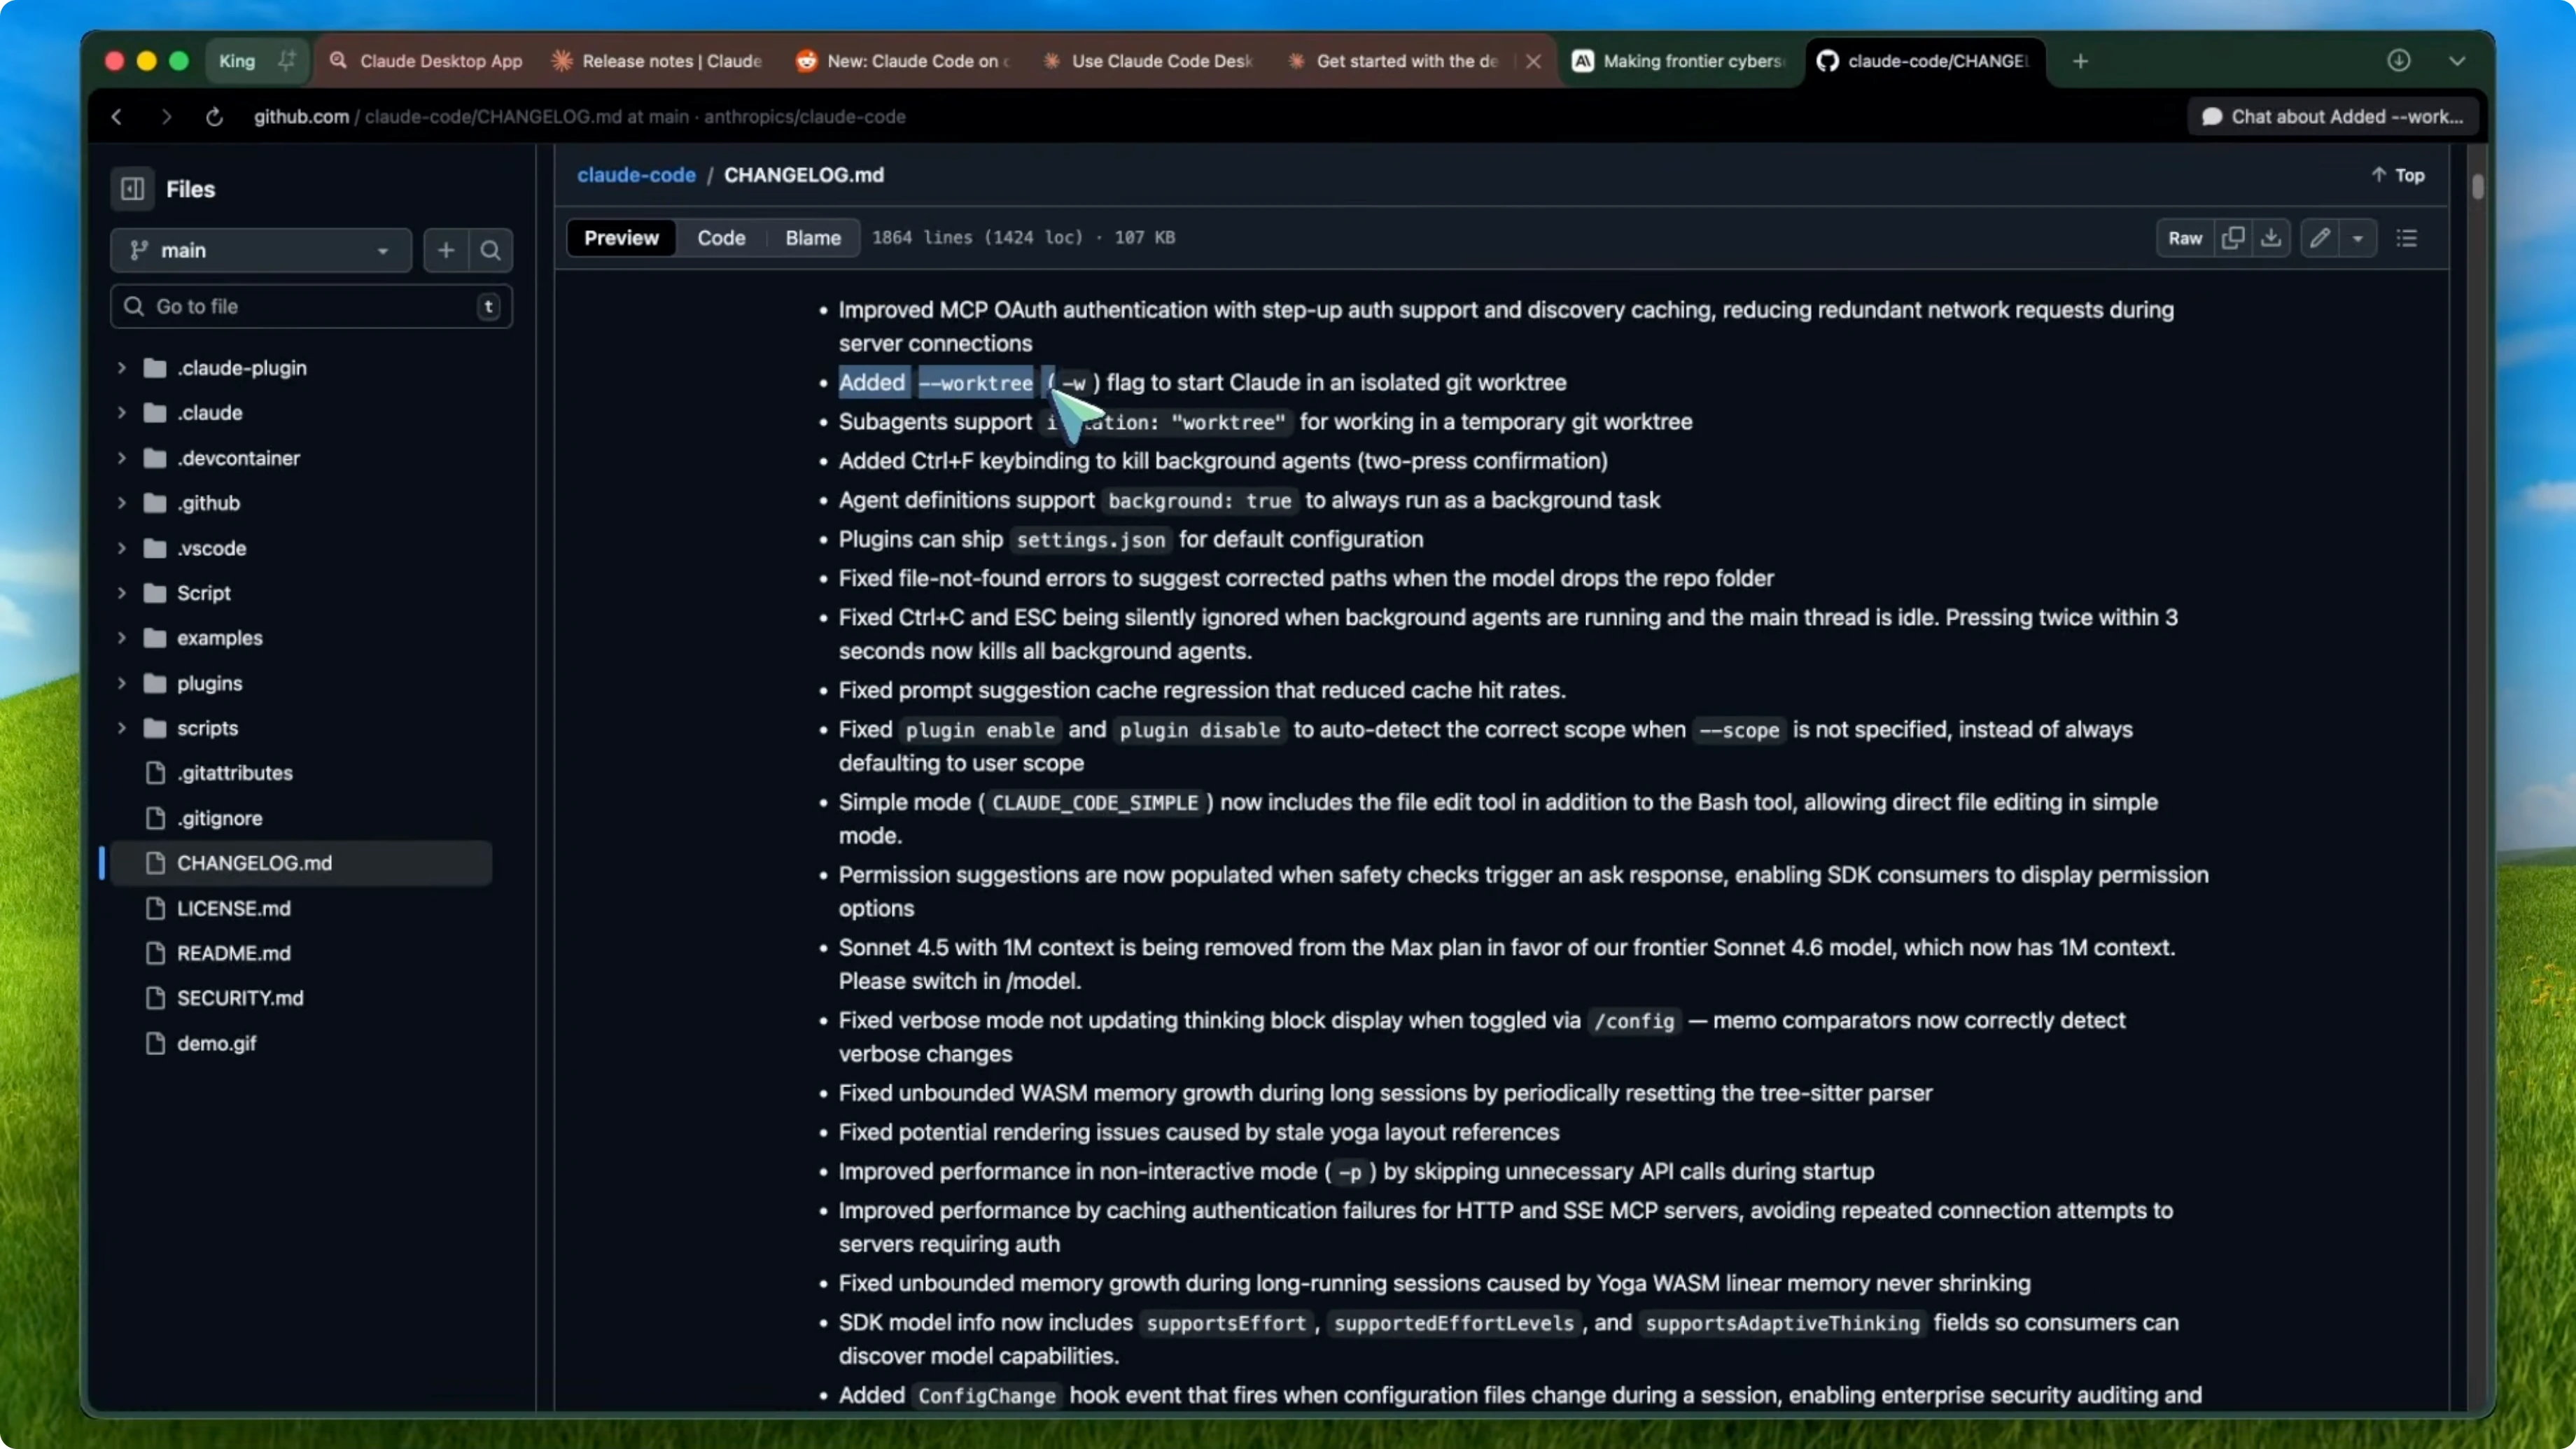Collapse the Files side panel

[x=132, y=188]
